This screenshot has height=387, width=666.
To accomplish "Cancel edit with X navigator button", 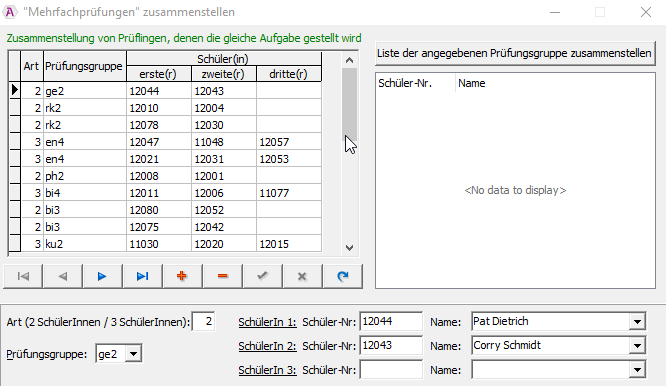I will [302, 276].
